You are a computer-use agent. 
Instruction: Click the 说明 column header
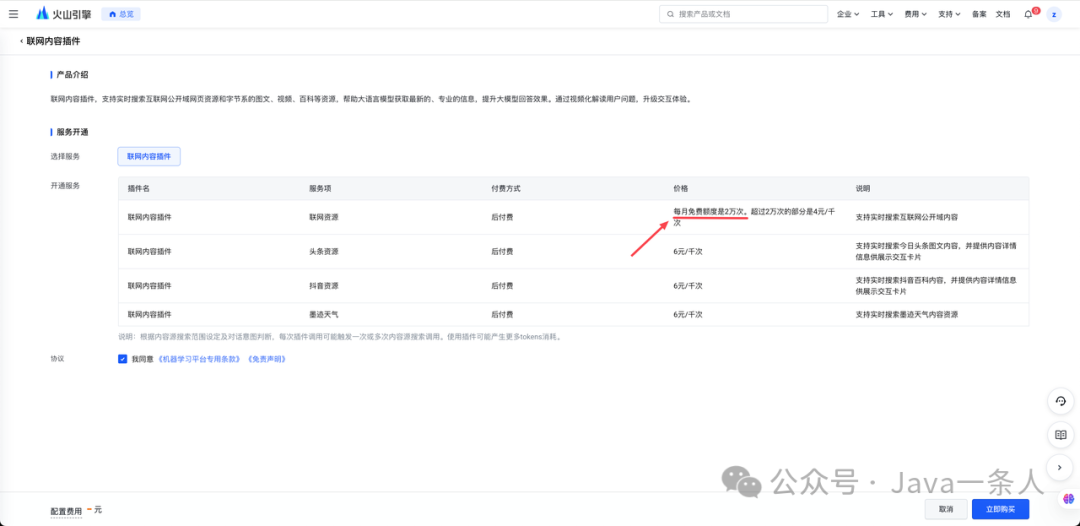862,188
